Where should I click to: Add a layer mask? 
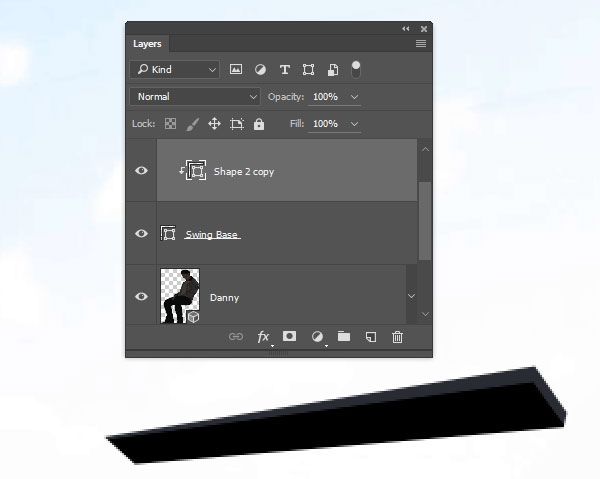pyautogui.click(x=289, y=336)
